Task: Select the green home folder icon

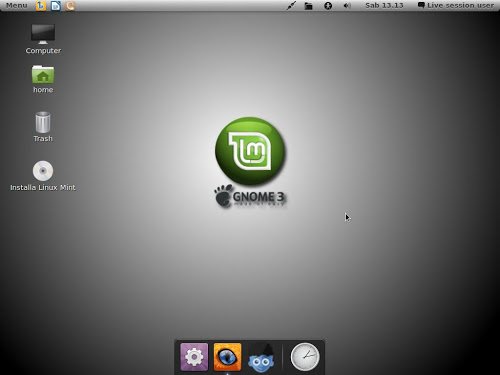Action: tap(43, 79)
